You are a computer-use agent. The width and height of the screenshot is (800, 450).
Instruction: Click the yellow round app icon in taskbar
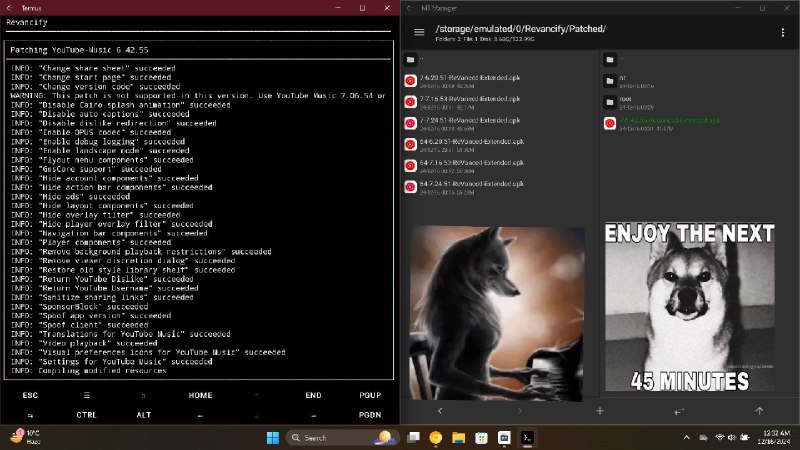coord(436,438)
